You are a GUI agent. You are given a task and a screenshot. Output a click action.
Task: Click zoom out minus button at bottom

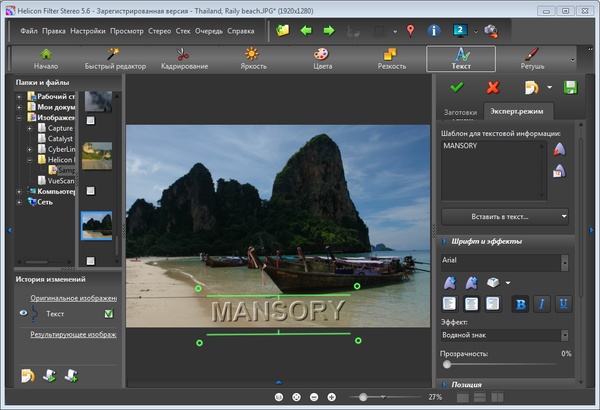314,397
